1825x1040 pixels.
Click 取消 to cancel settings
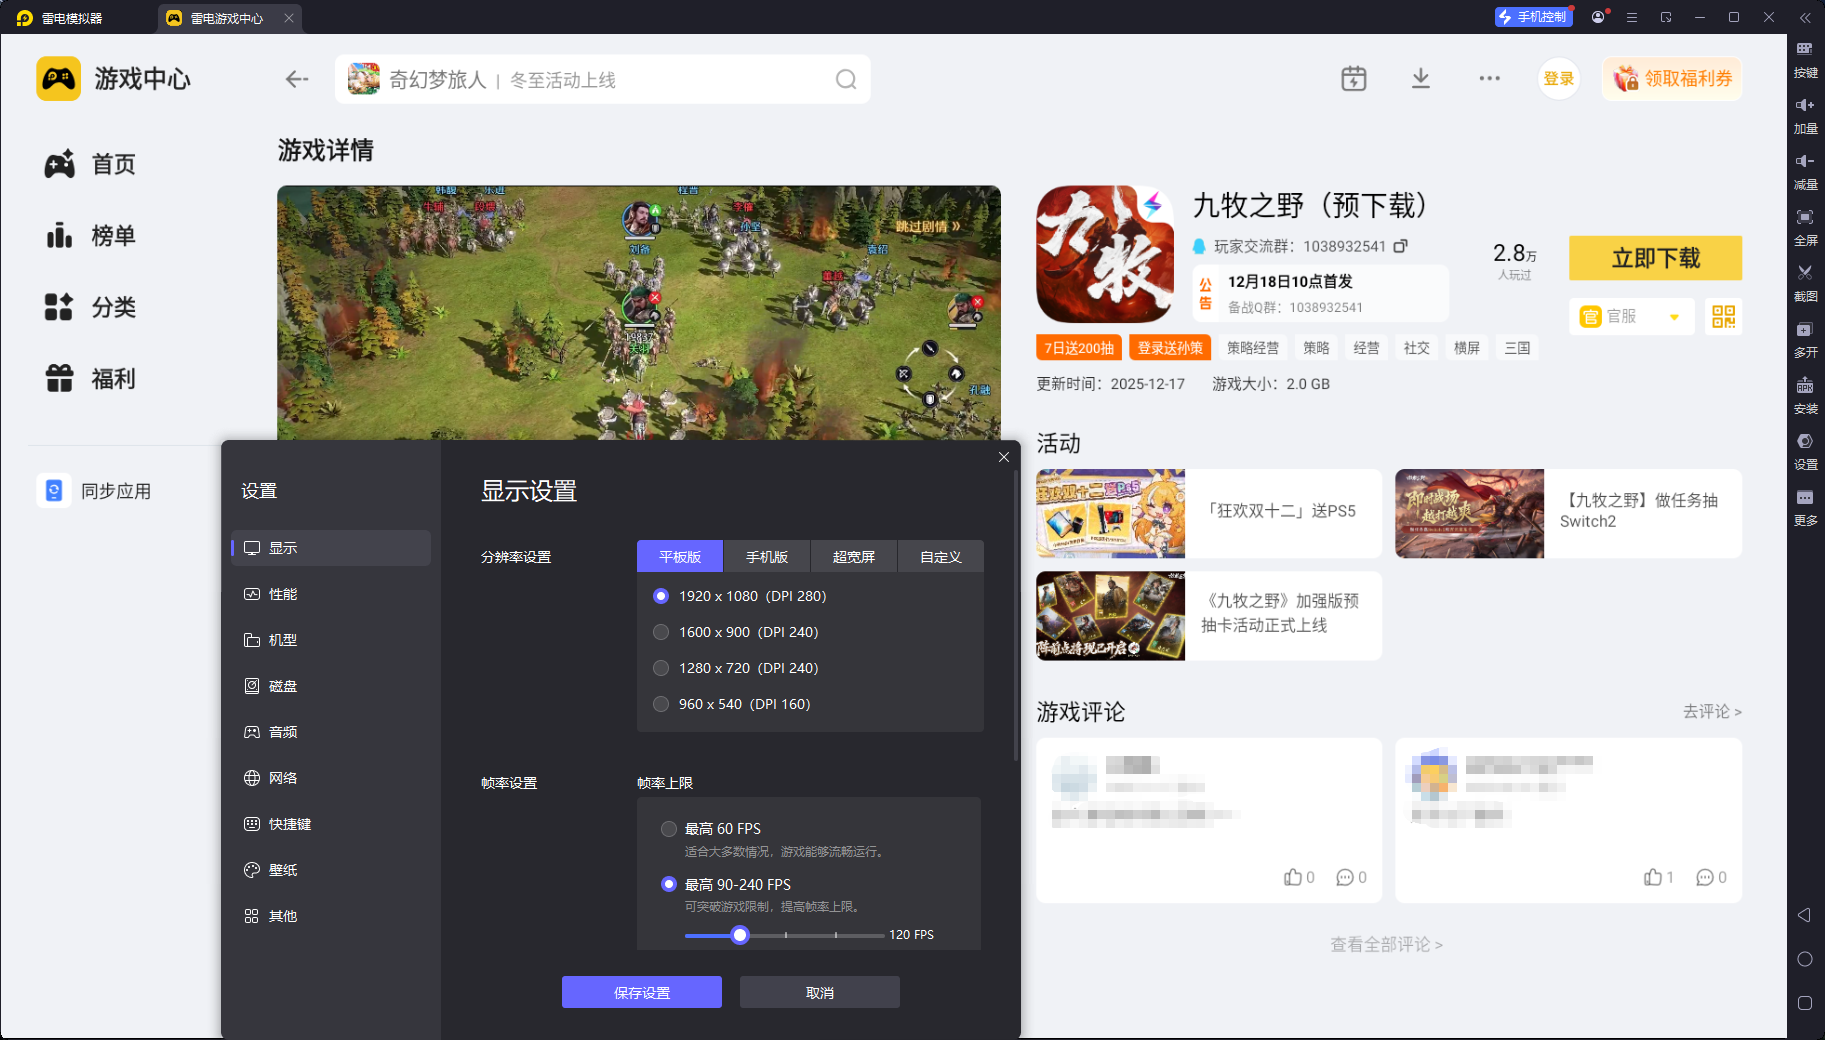coord(820,992)
